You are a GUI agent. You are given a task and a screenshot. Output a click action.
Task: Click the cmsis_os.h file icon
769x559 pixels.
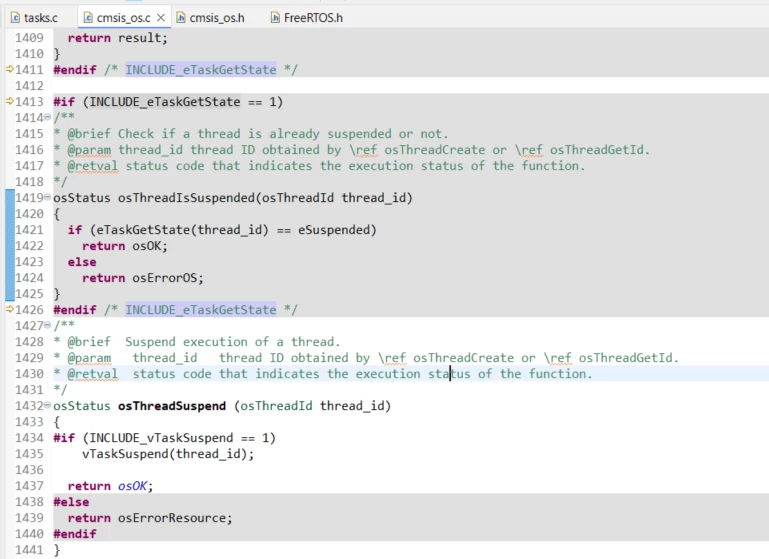[x=181, y=18]
